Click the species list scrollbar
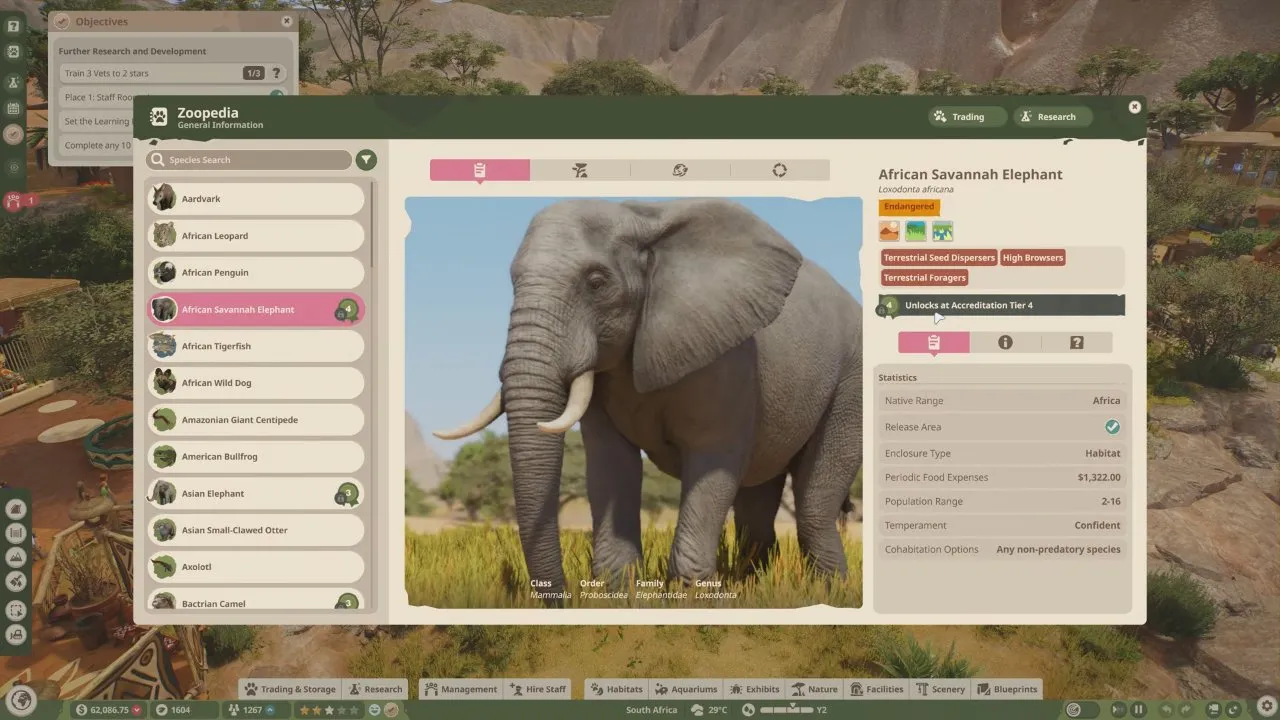1280x720 pixels. click(x=373, y=224)
